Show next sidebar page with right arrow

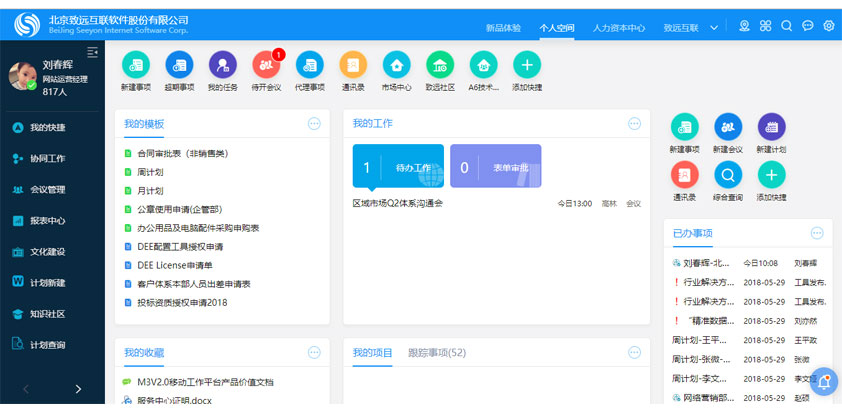click(x=78, y=389)
